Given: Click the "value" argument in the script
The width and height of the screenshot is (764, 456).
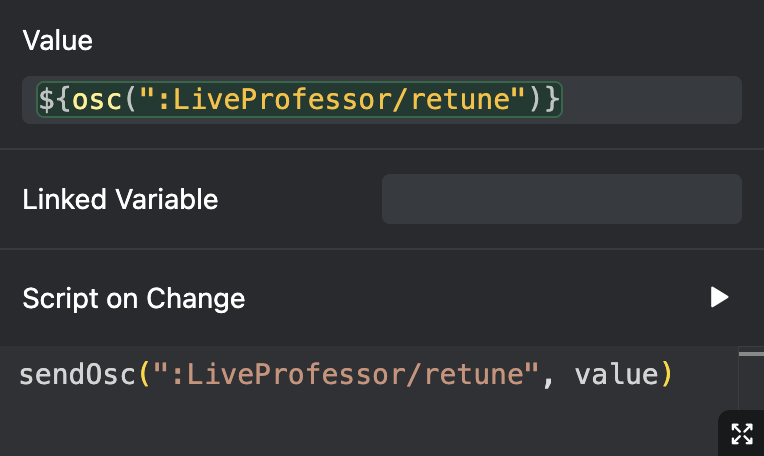Looking at the screenshot, I should click(617, 375).
